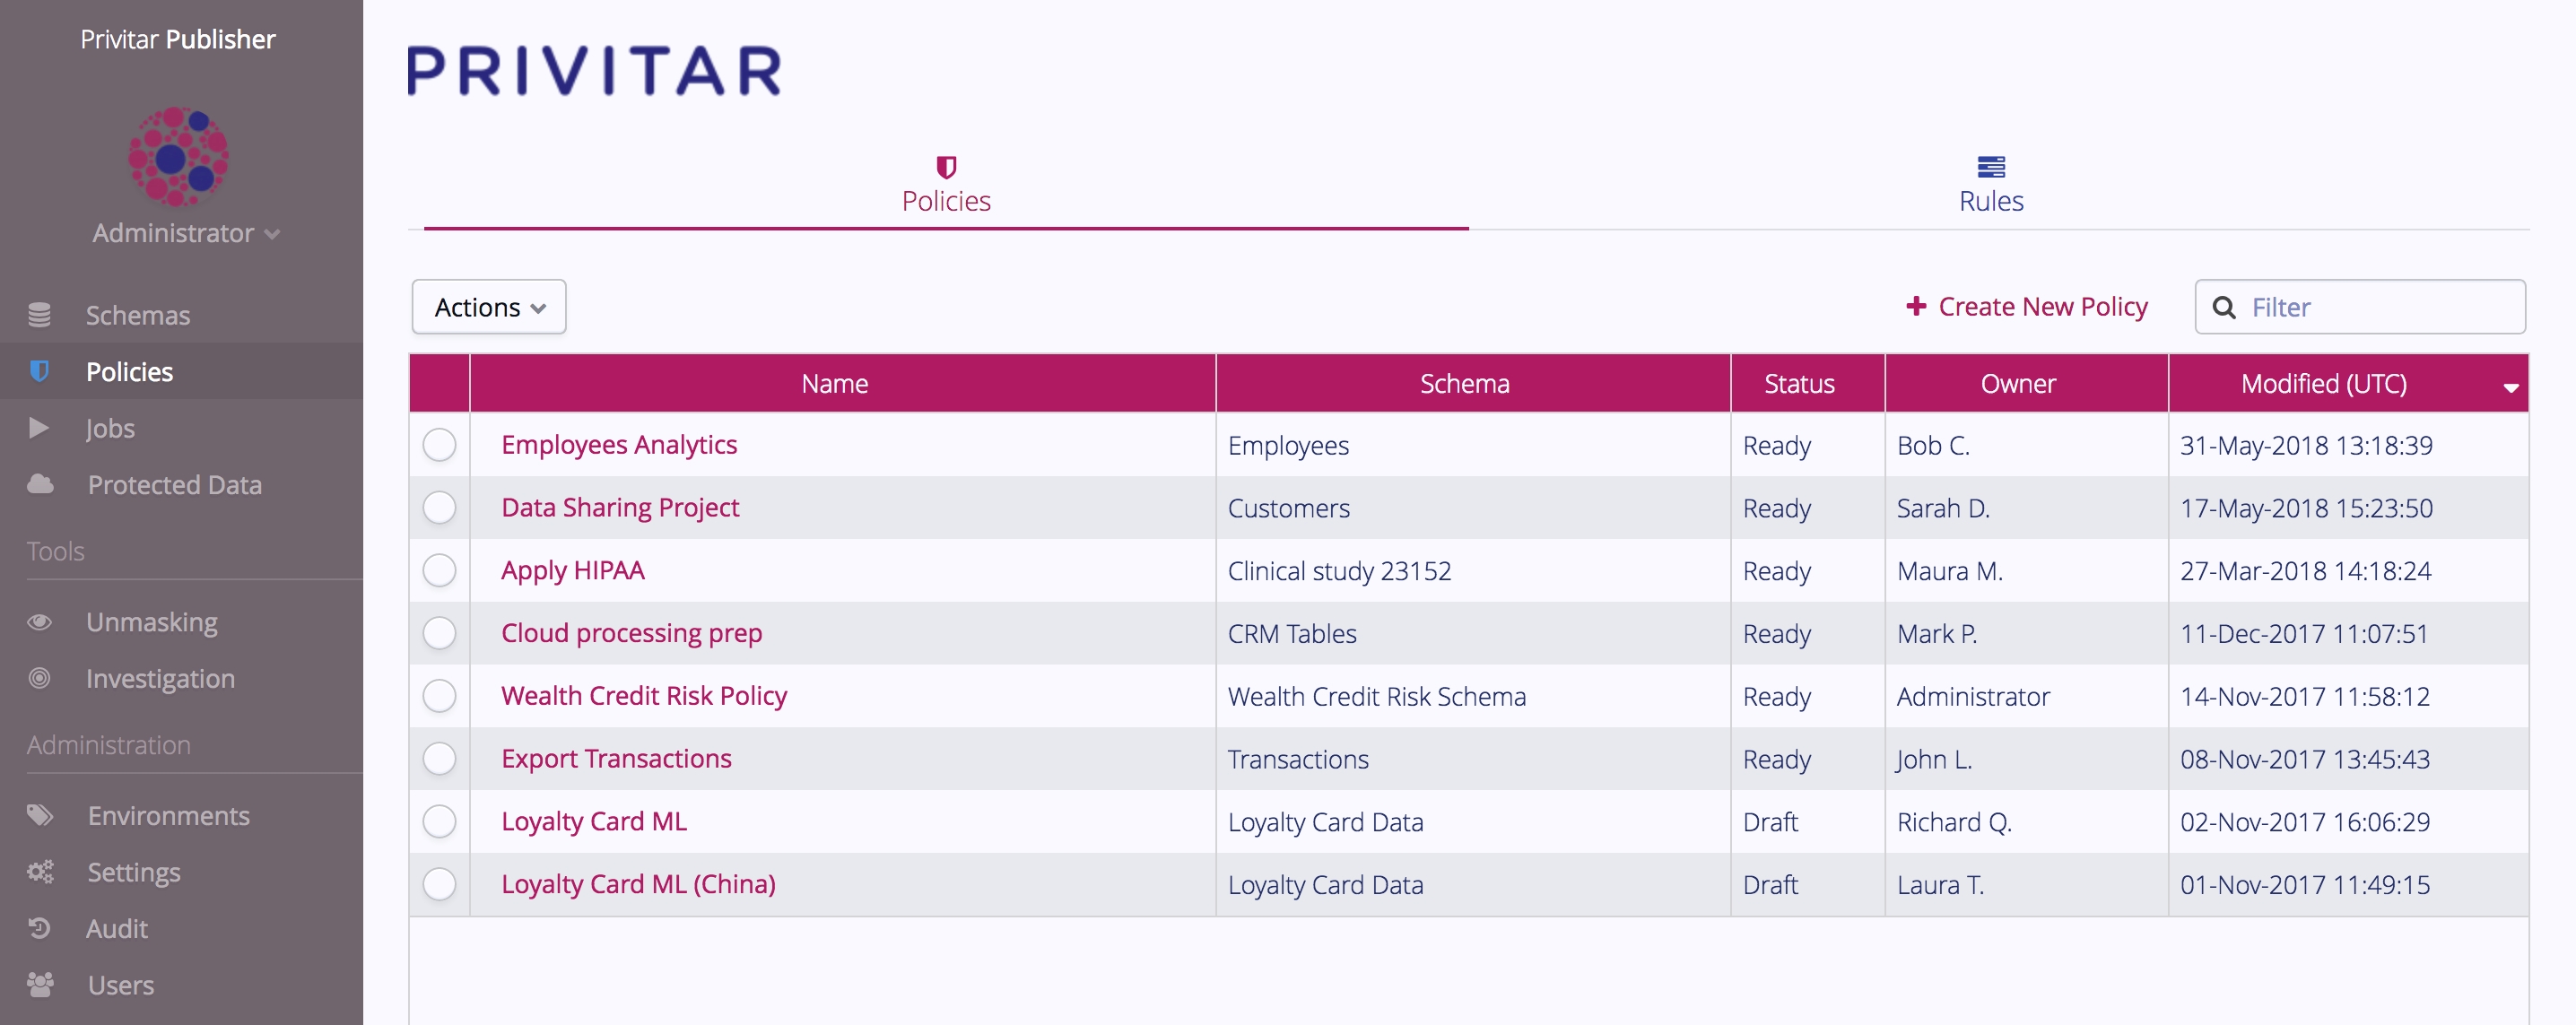The width and height of the screenshot is (2576, 1025).
Task: Sort by the Name column header
Action: tap(842, 383)
